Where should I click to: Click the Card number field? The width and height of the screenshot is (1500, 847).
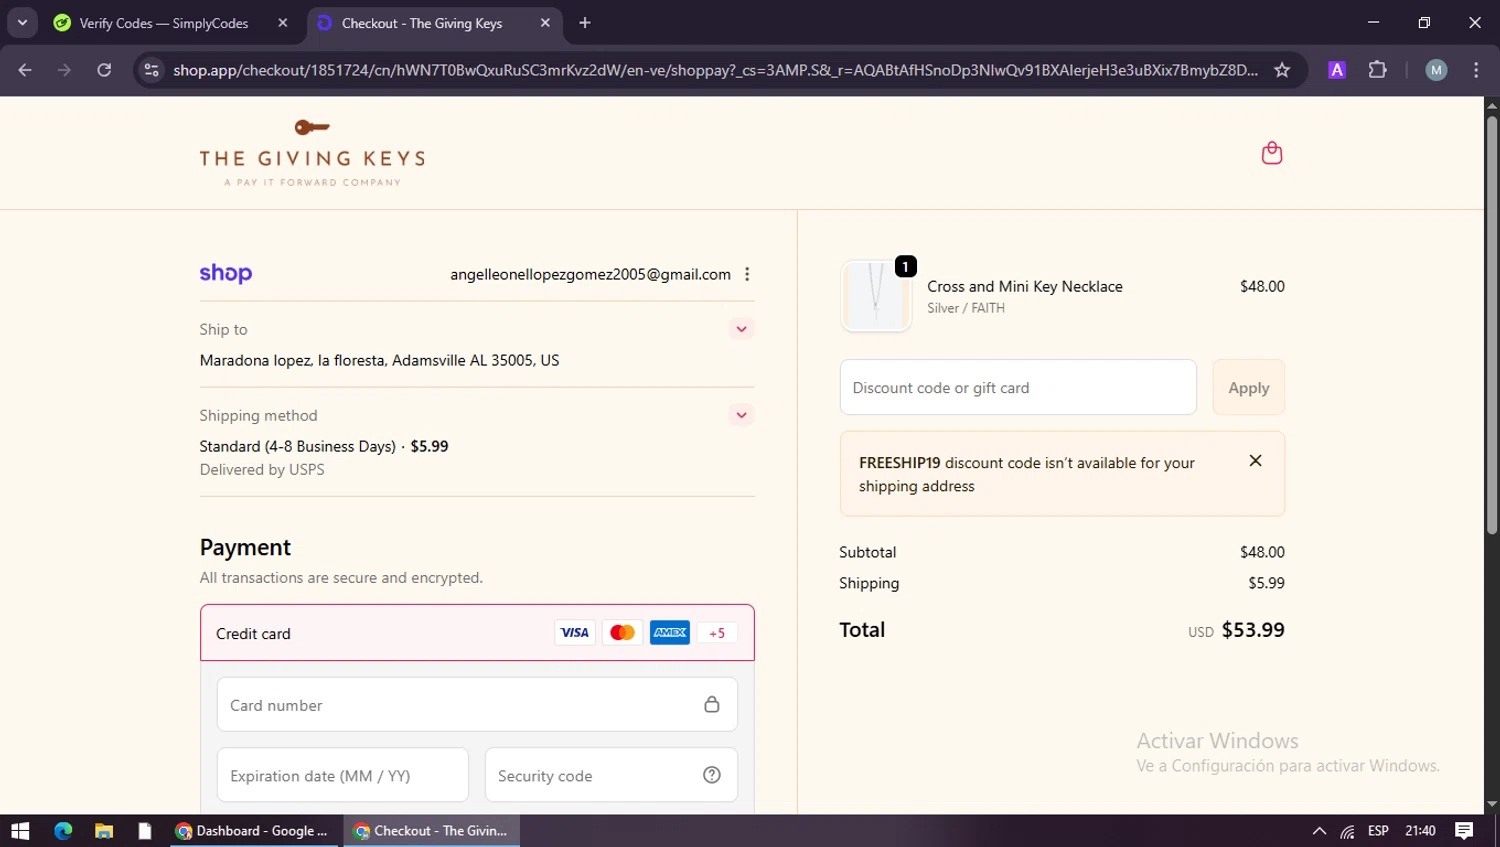click(x=477, y=705)
